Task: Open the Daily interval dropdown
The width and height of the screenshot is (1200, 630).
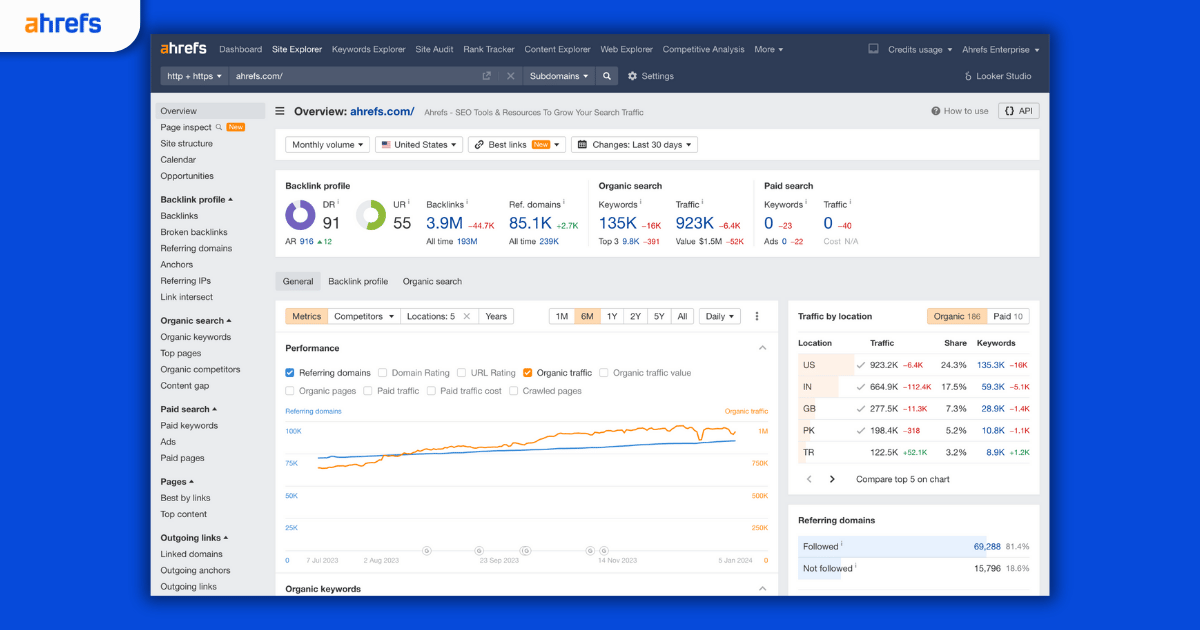Action: click(720, 316)
